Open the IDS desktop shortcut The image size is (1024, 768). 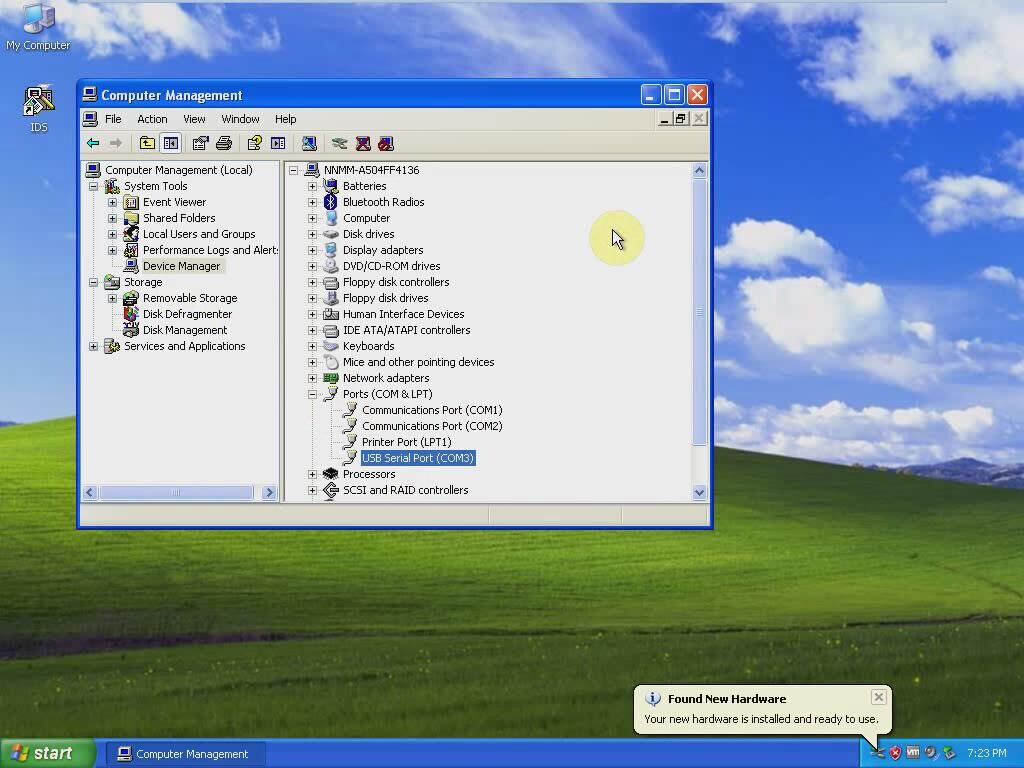coord(39,108)
